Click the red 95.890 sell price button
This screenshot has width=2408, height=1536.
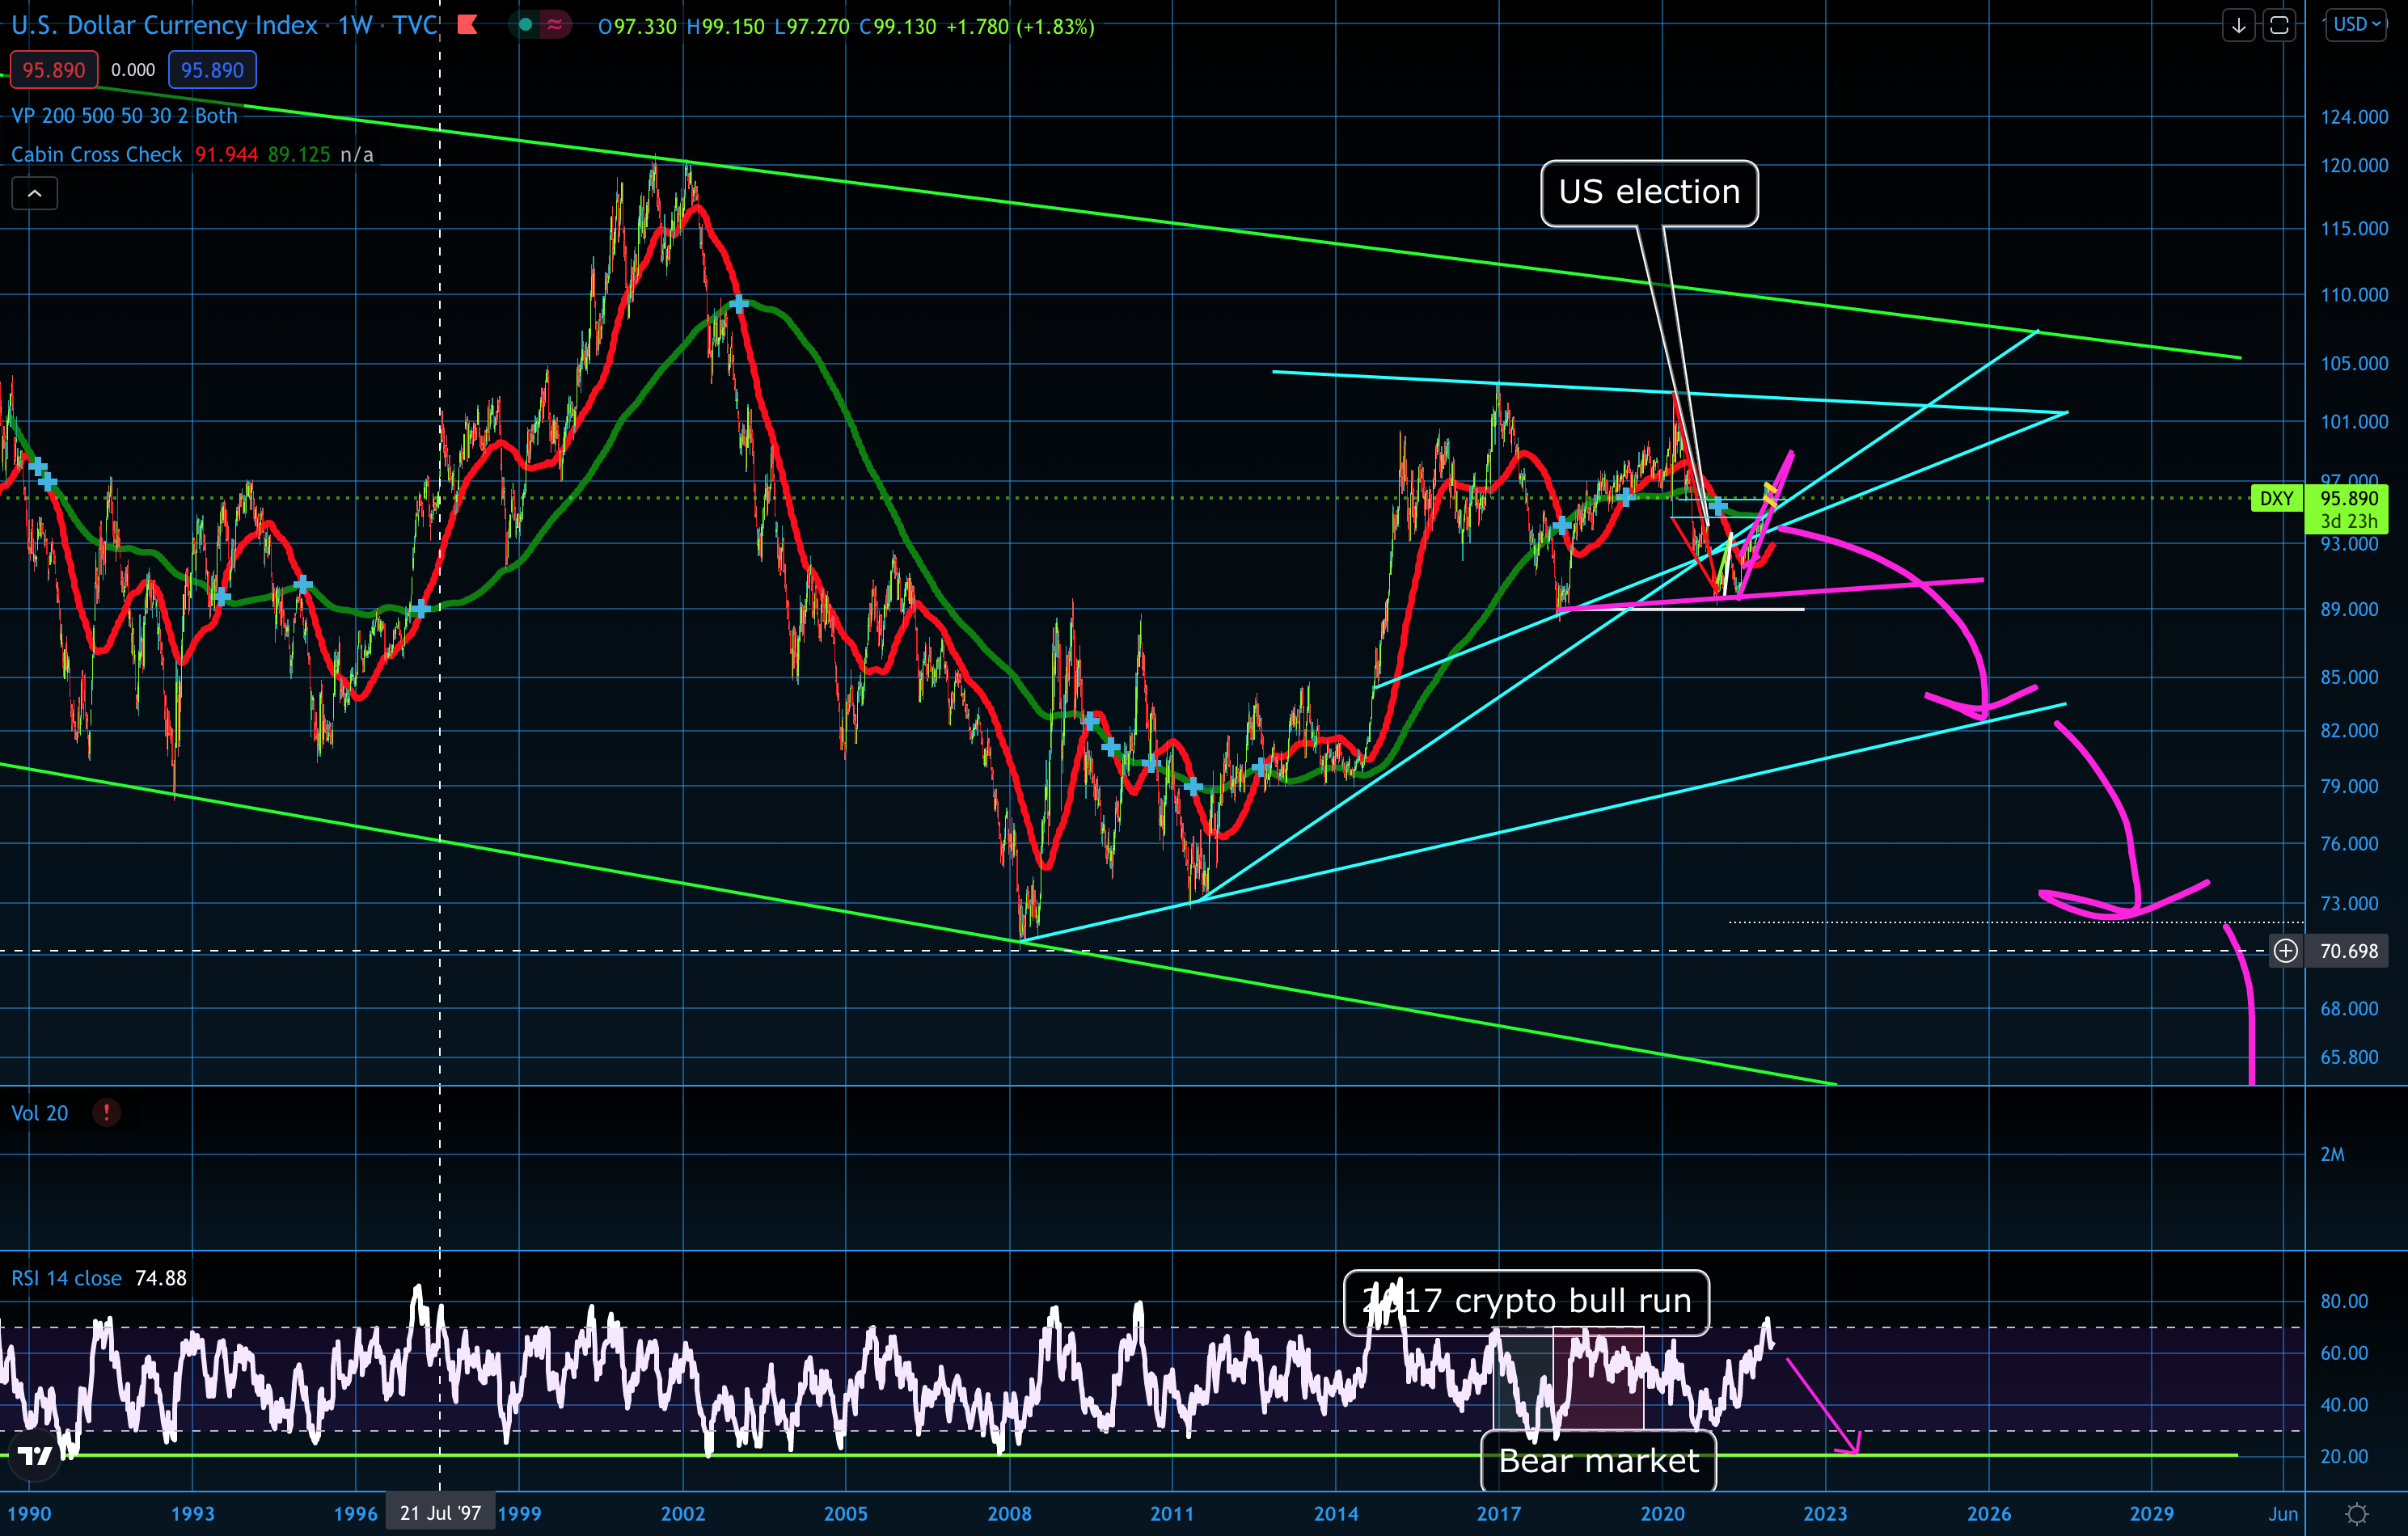tap(54, 70)
